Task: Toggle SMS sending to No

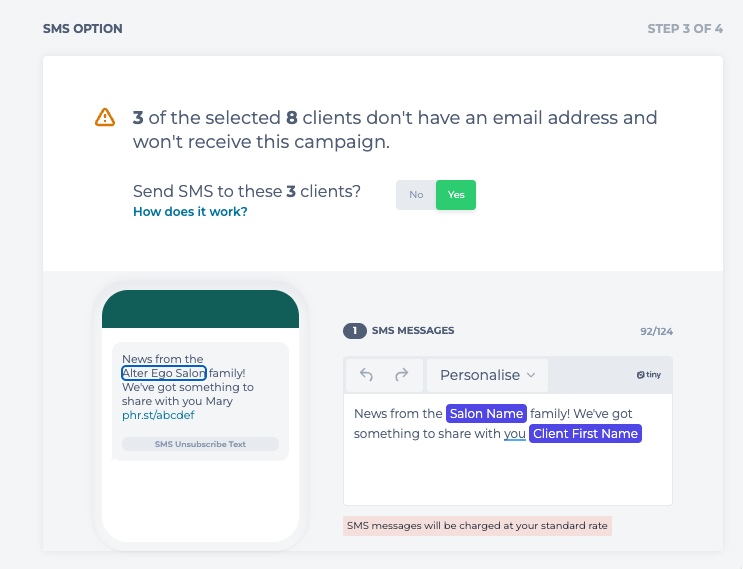Action: [x=416, y=195]
